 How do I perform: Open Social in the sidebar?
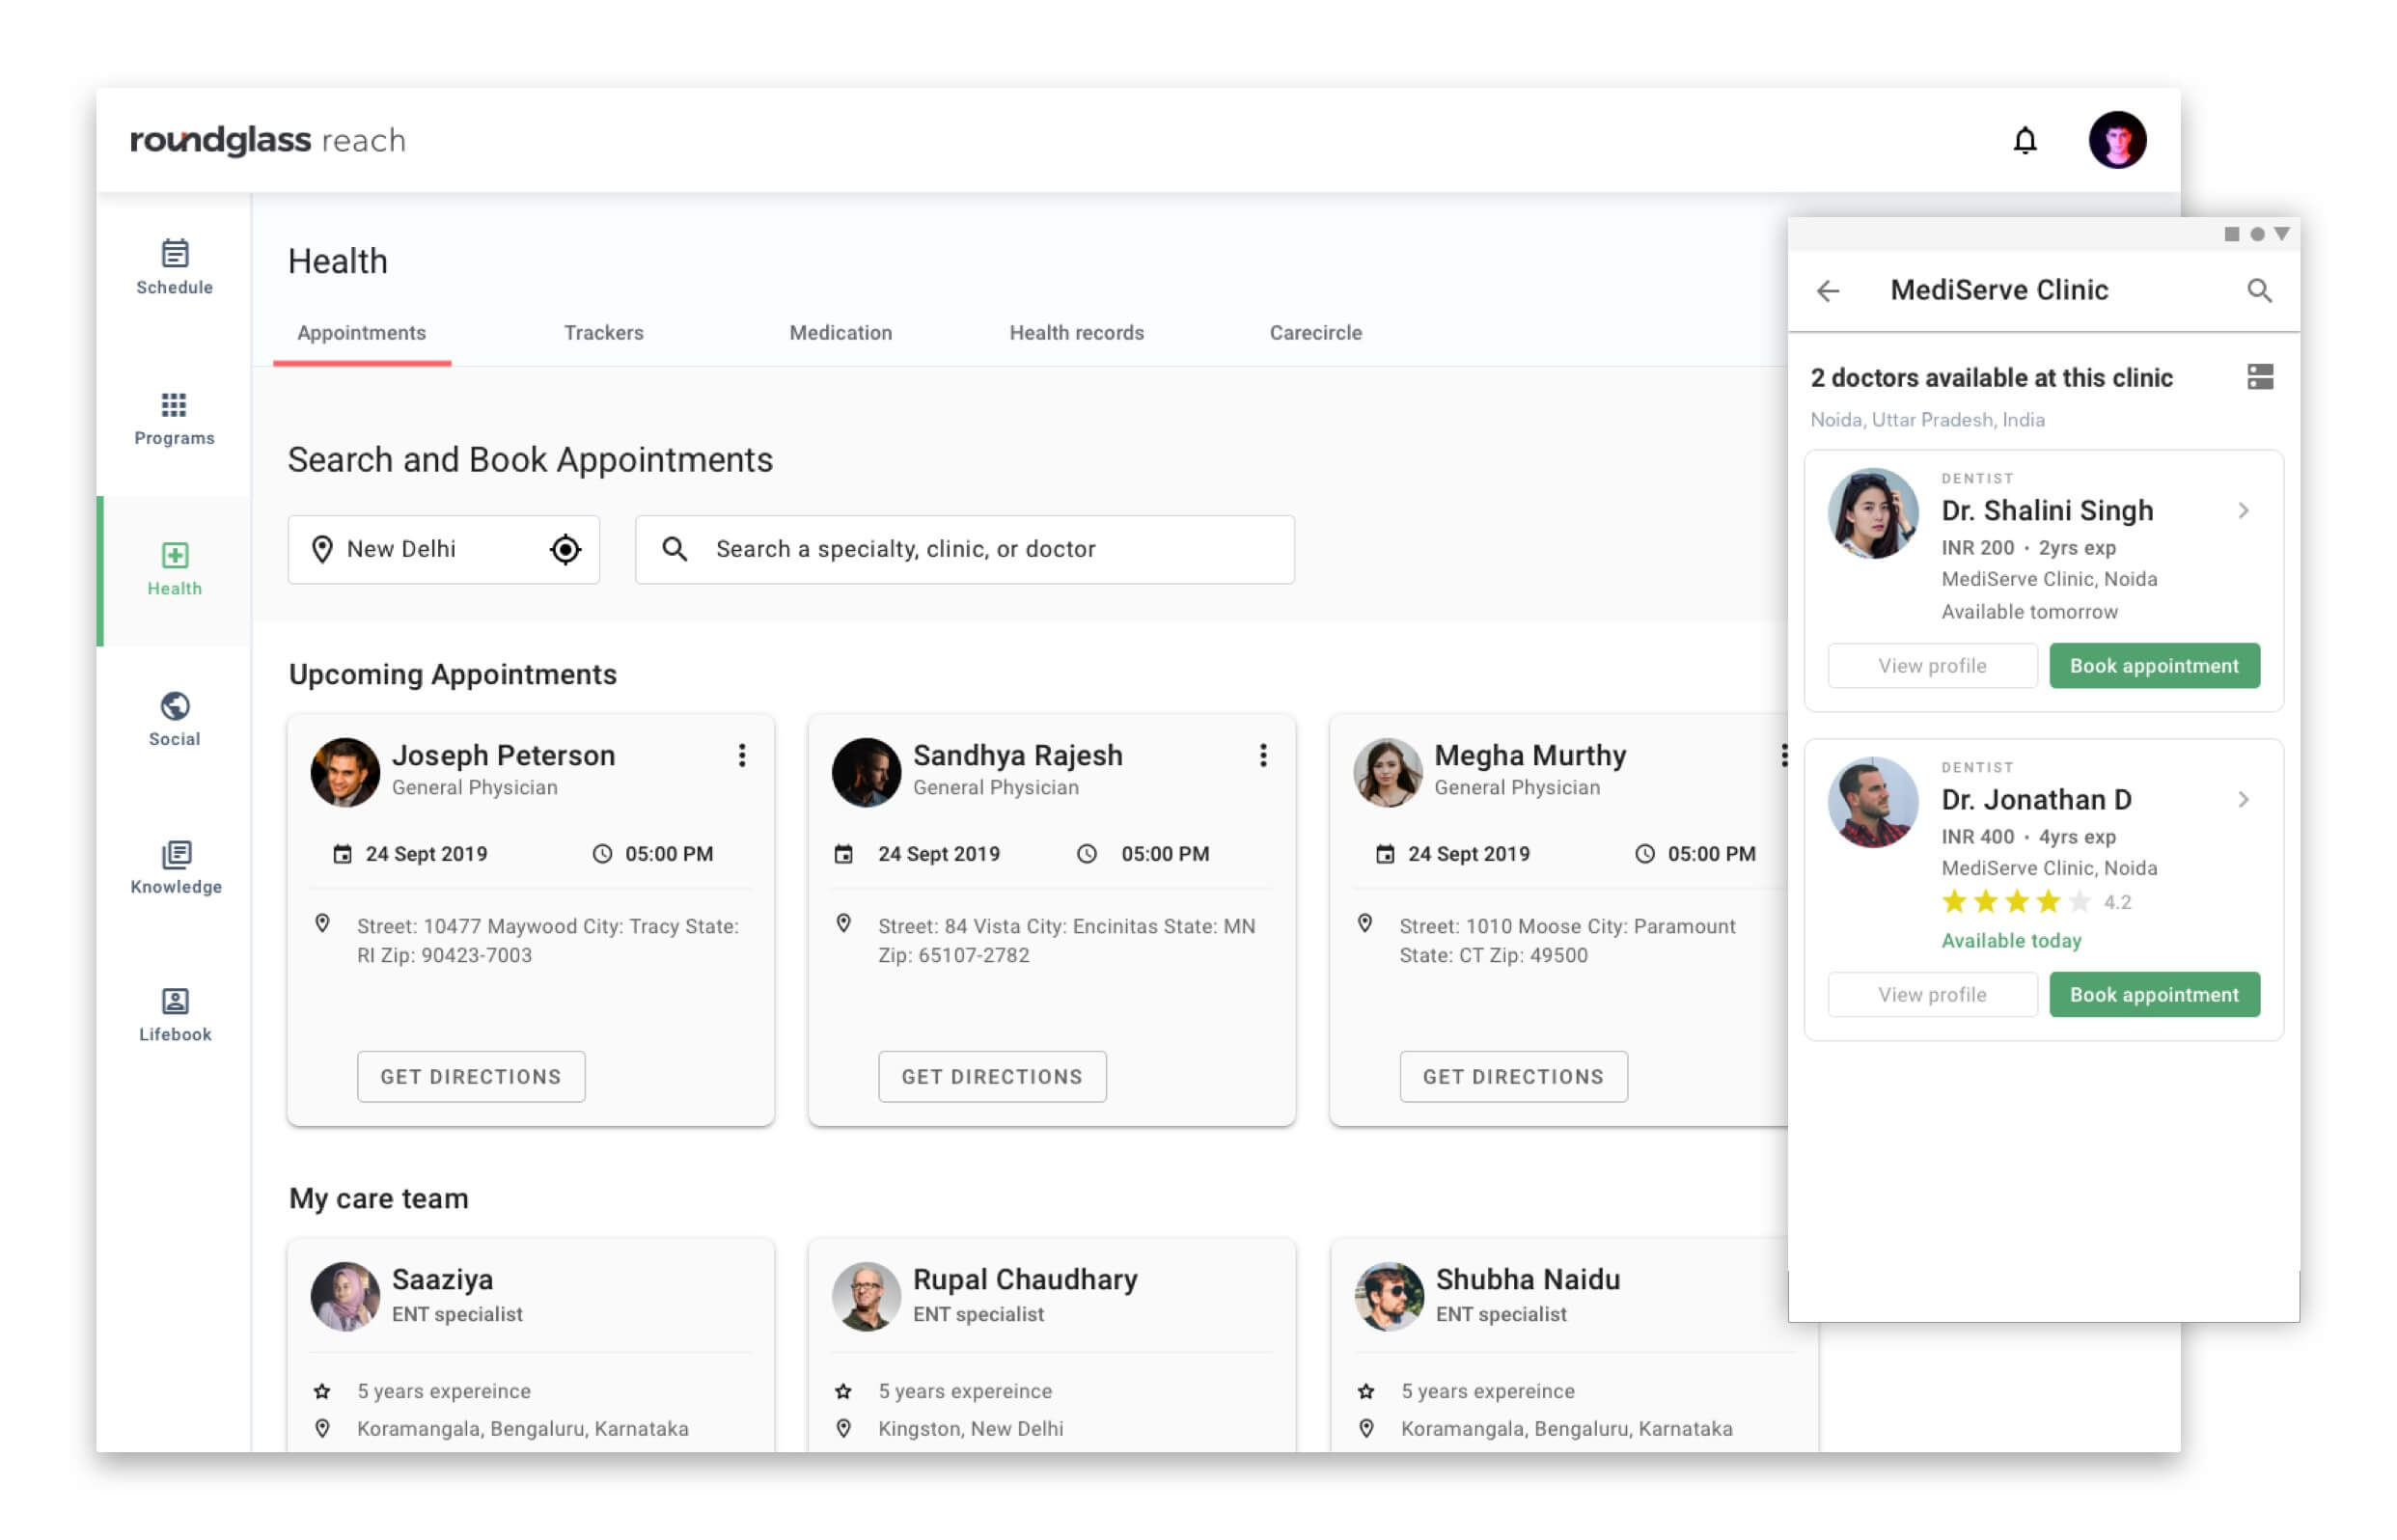click(x=174, y=719)
